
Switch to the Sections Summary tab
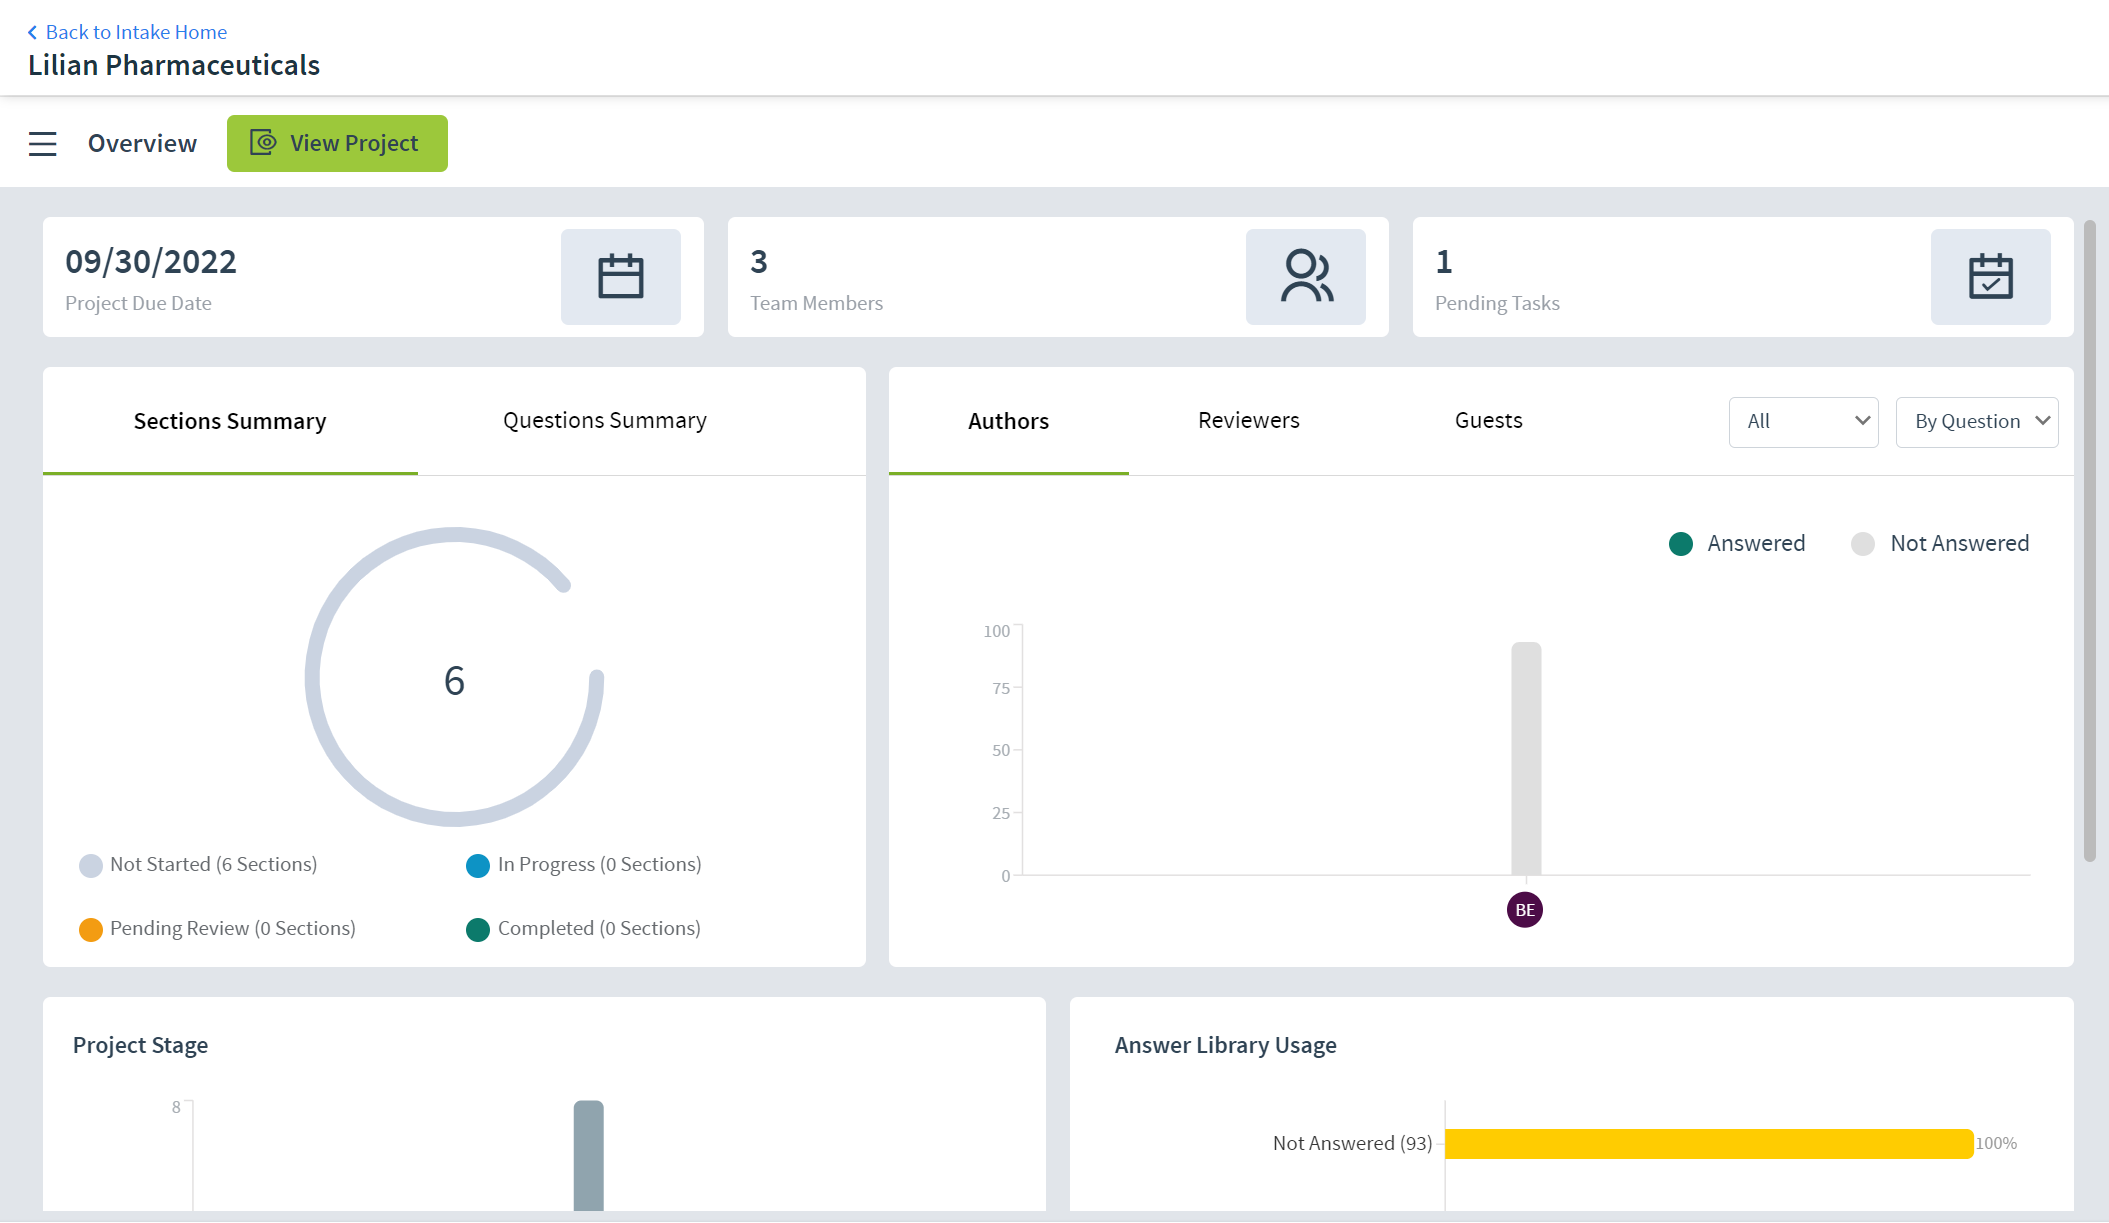[230, 421]
